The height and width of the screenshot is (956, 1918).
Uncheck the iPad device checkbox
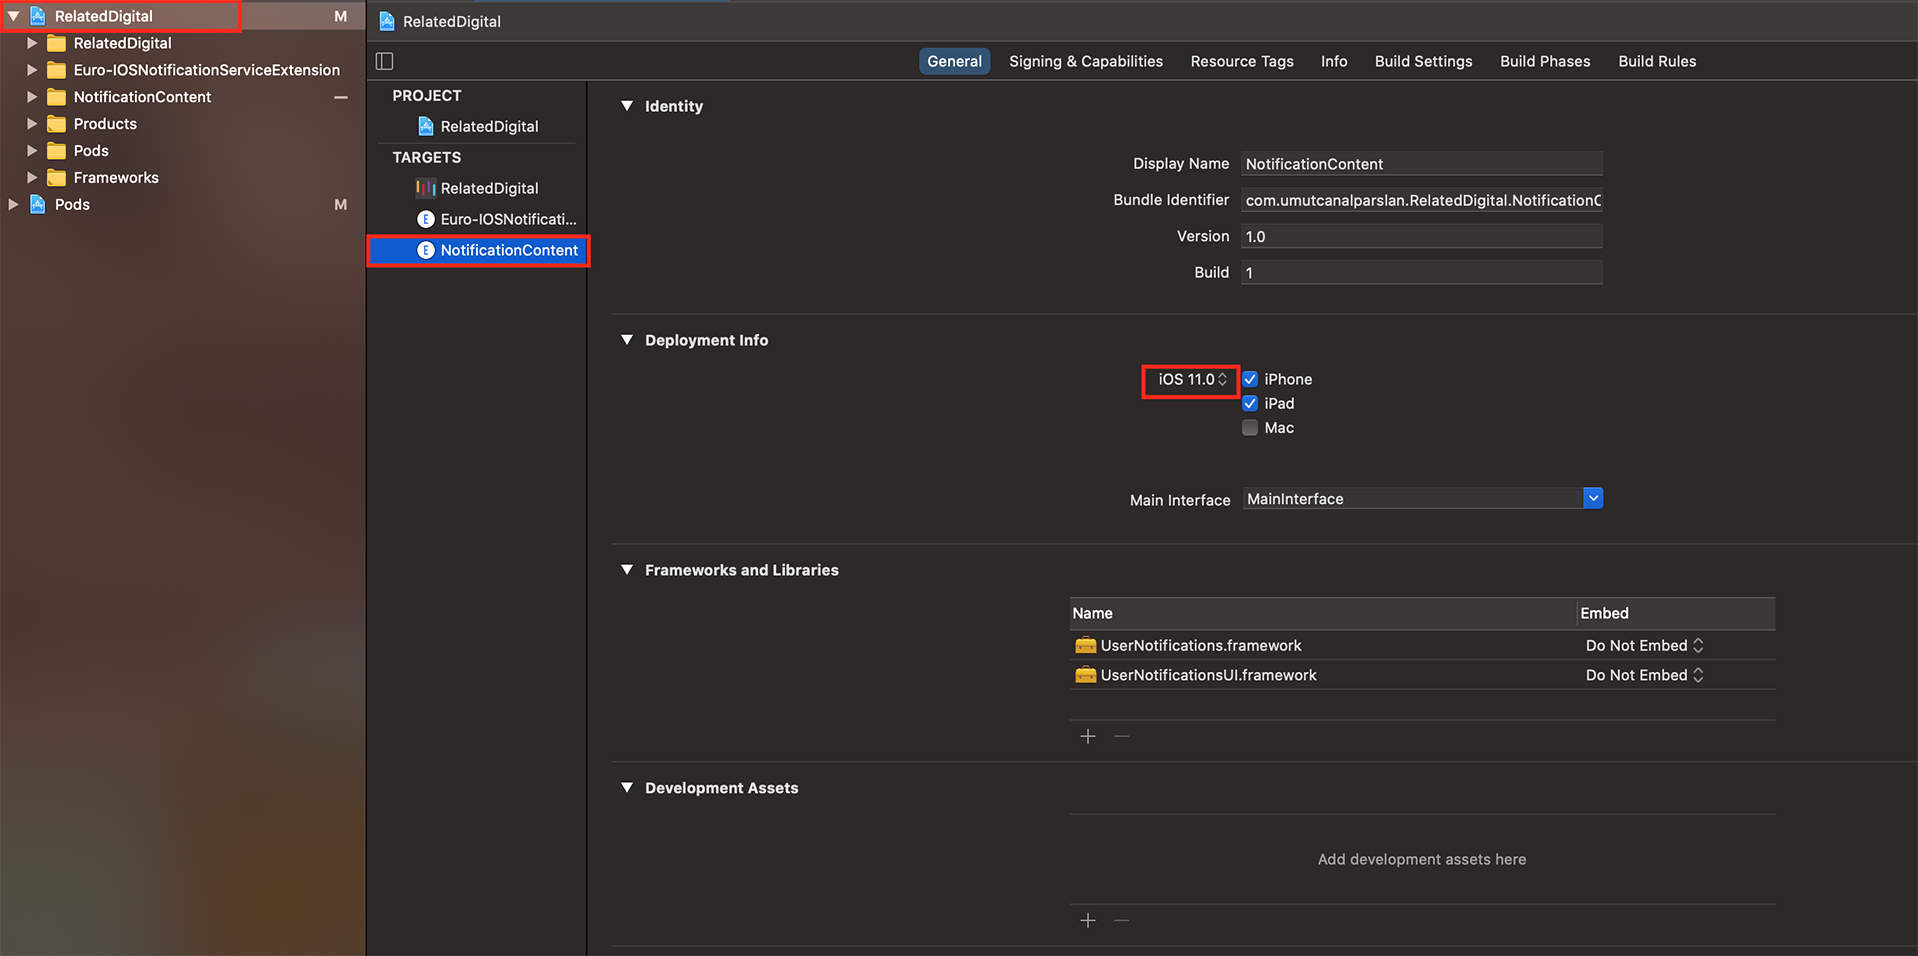(x=1250, y=403)
